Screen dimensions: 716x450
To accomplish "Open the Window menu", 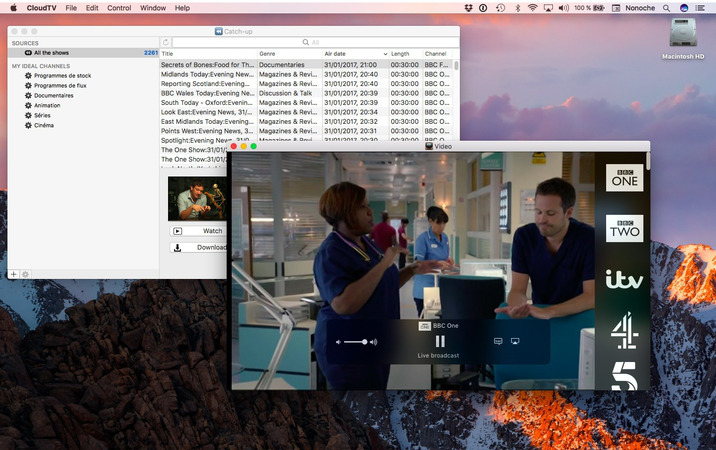I will click(153, 7).
